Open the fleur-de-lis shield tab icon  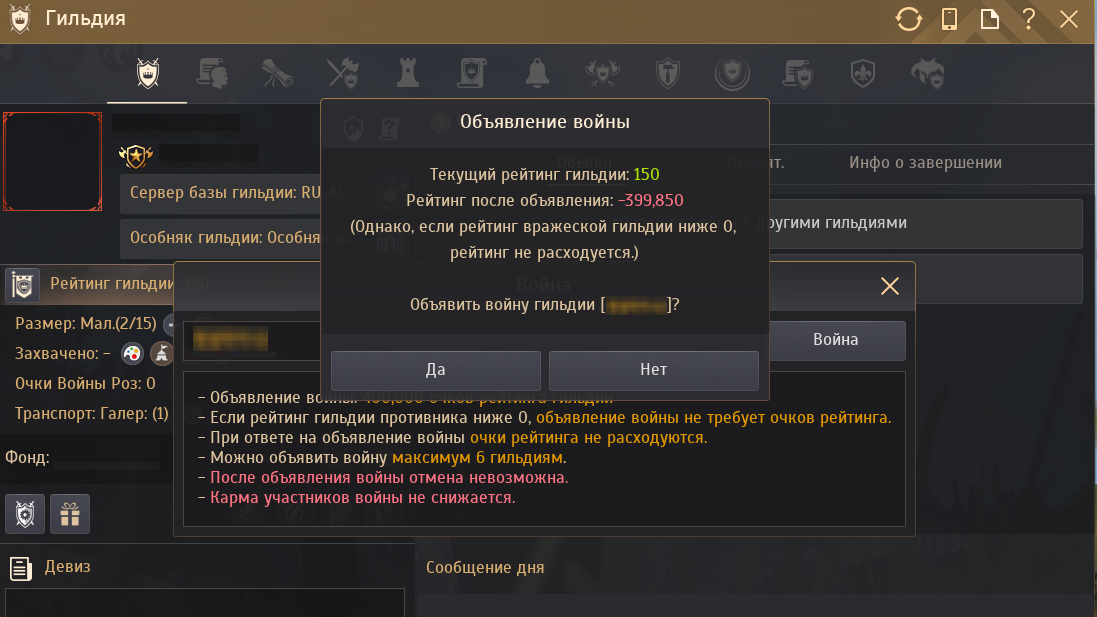[x=863, y=73]
